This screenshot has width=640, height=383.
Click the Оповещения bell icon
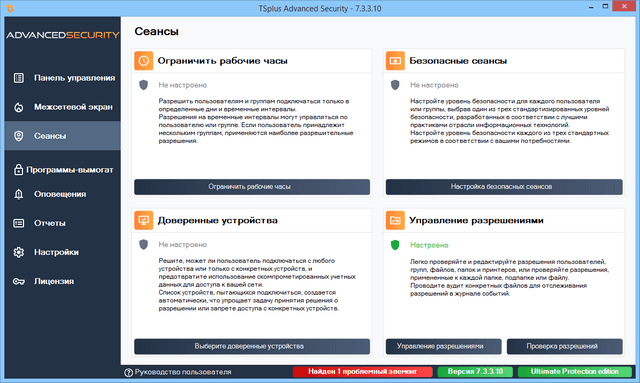(x=18, y=194)
